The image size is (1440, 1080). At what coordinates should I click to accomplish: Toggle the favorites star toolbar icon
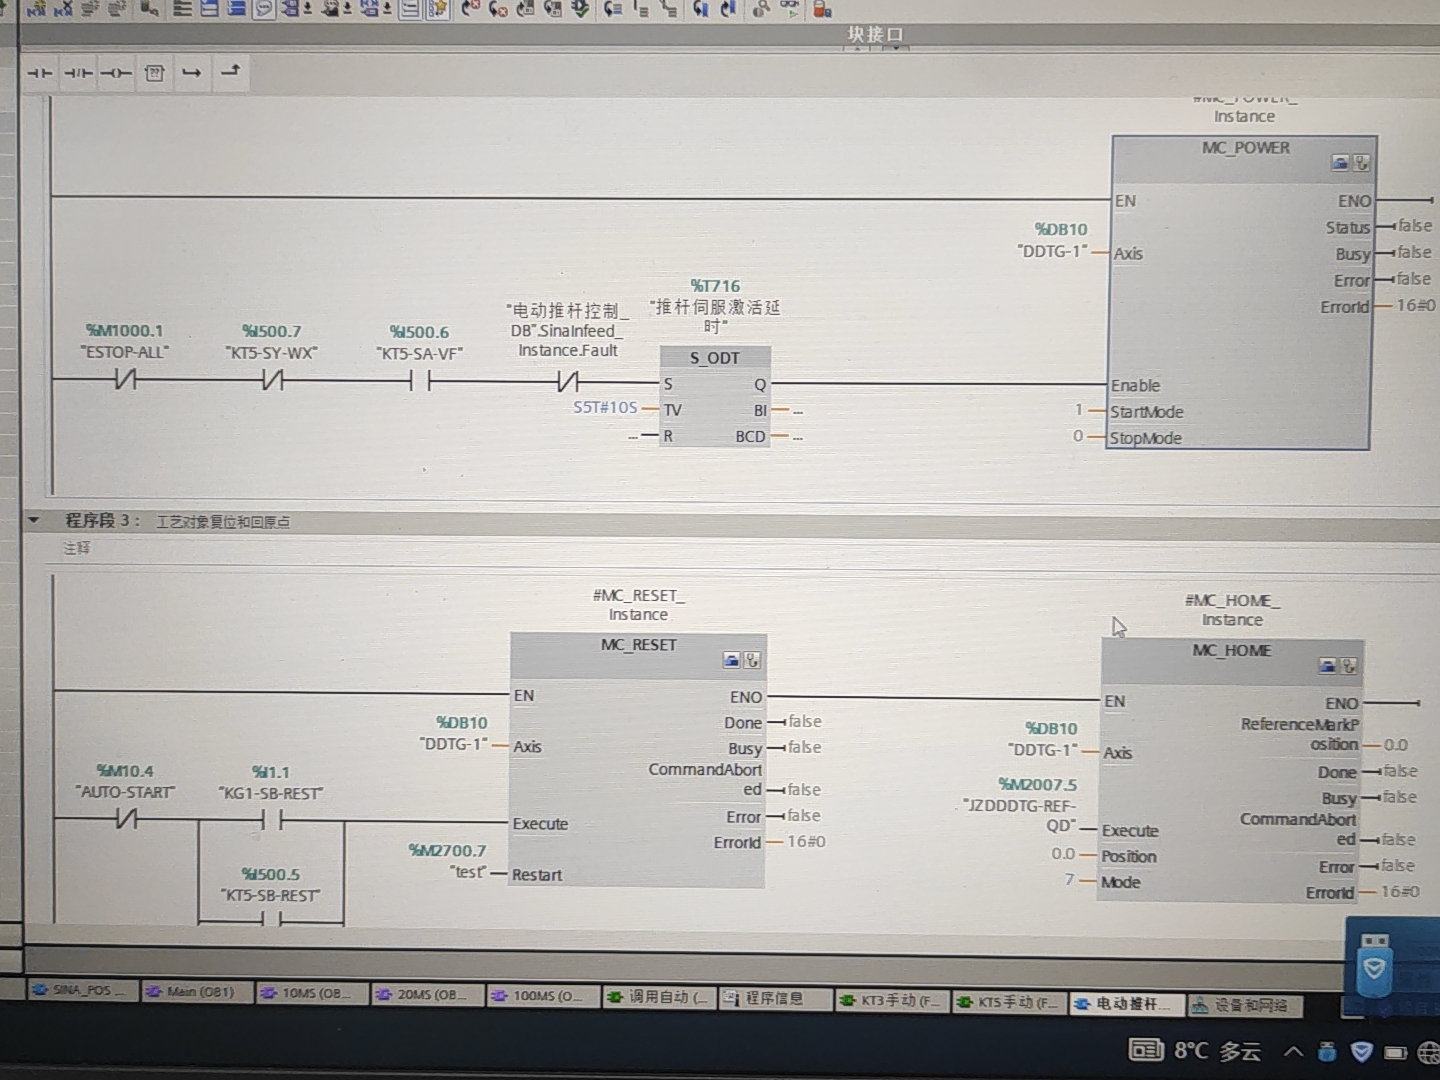click(438, 9)
